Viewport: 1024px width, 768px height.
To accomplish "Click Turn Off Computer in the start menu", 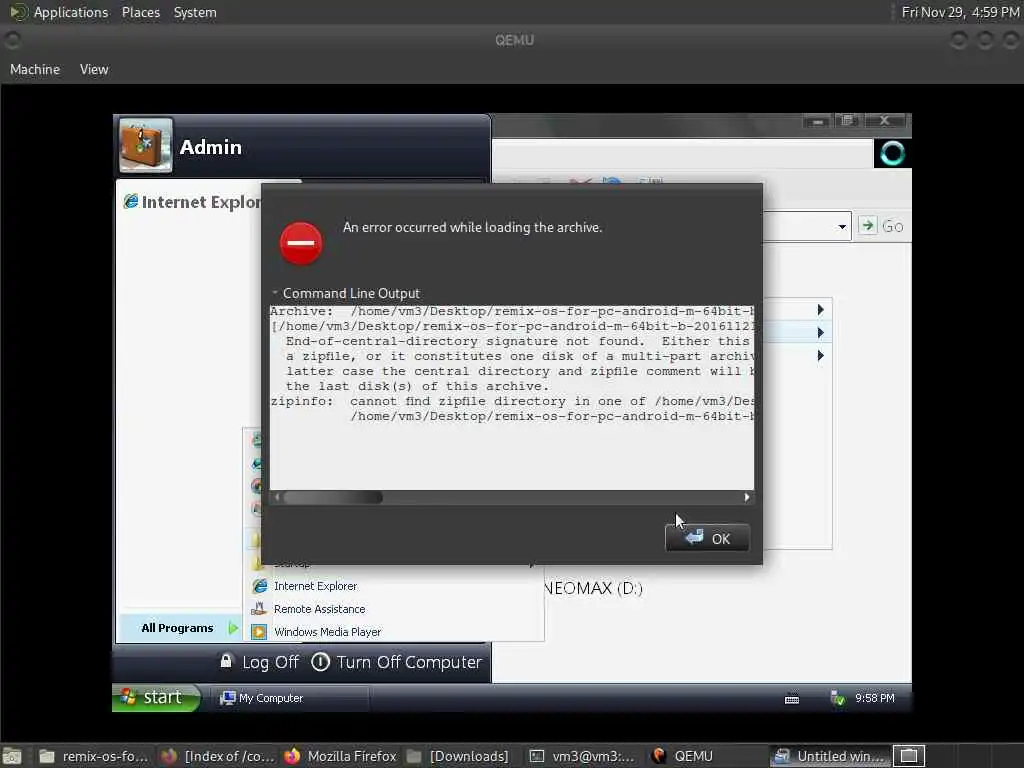I will (x=396, y=662).
